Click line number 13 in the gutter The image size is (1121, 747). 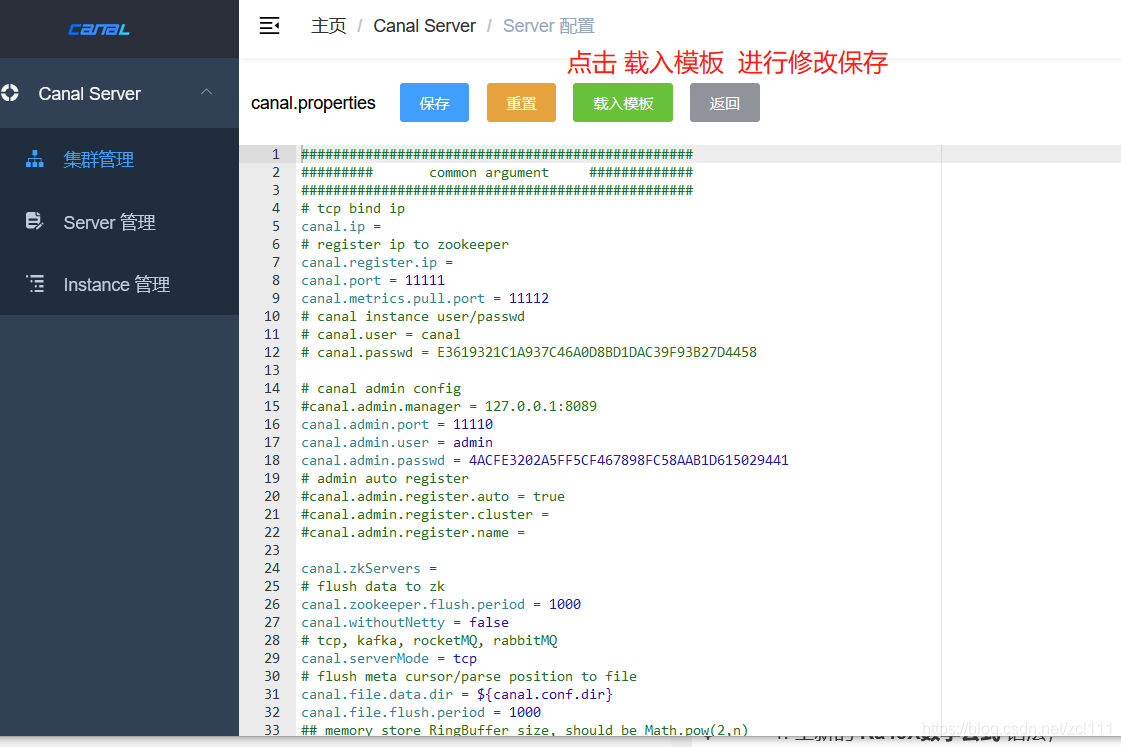click(272, 370)
